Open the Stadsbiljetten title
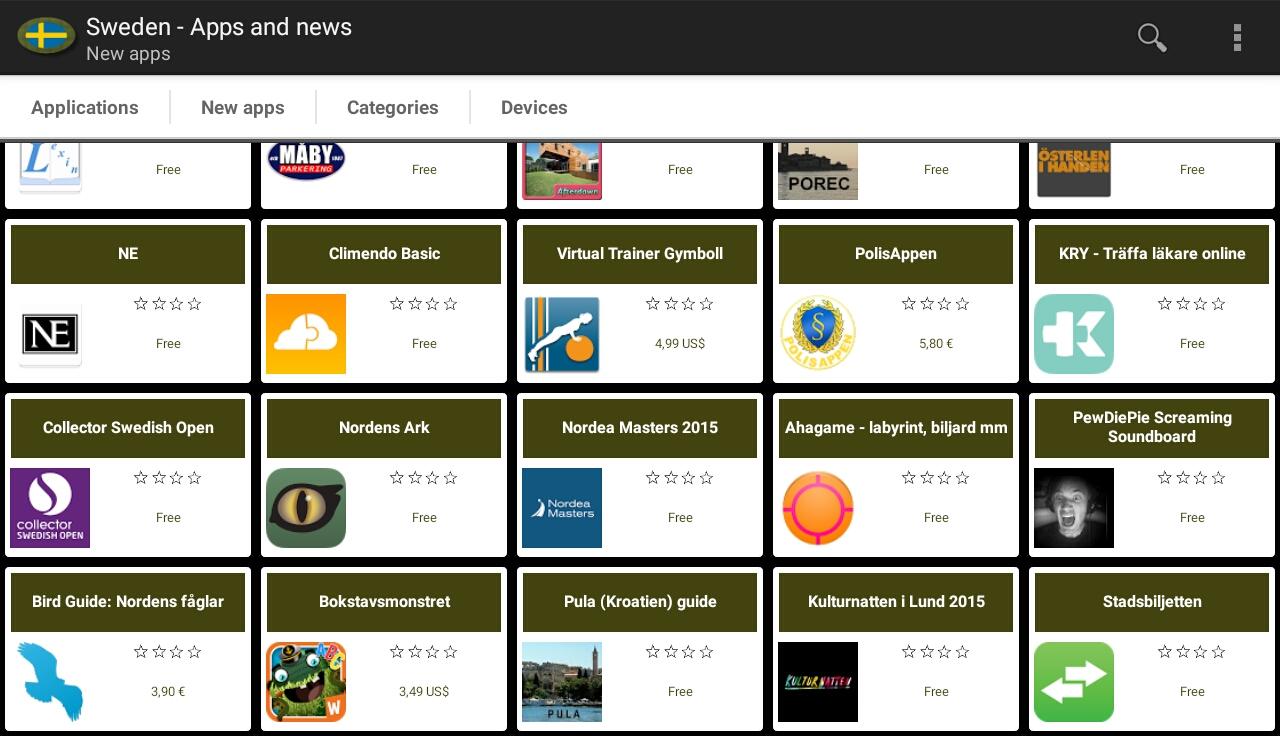This screenshot has height=736, width=1280. (x=1152, y=602)
